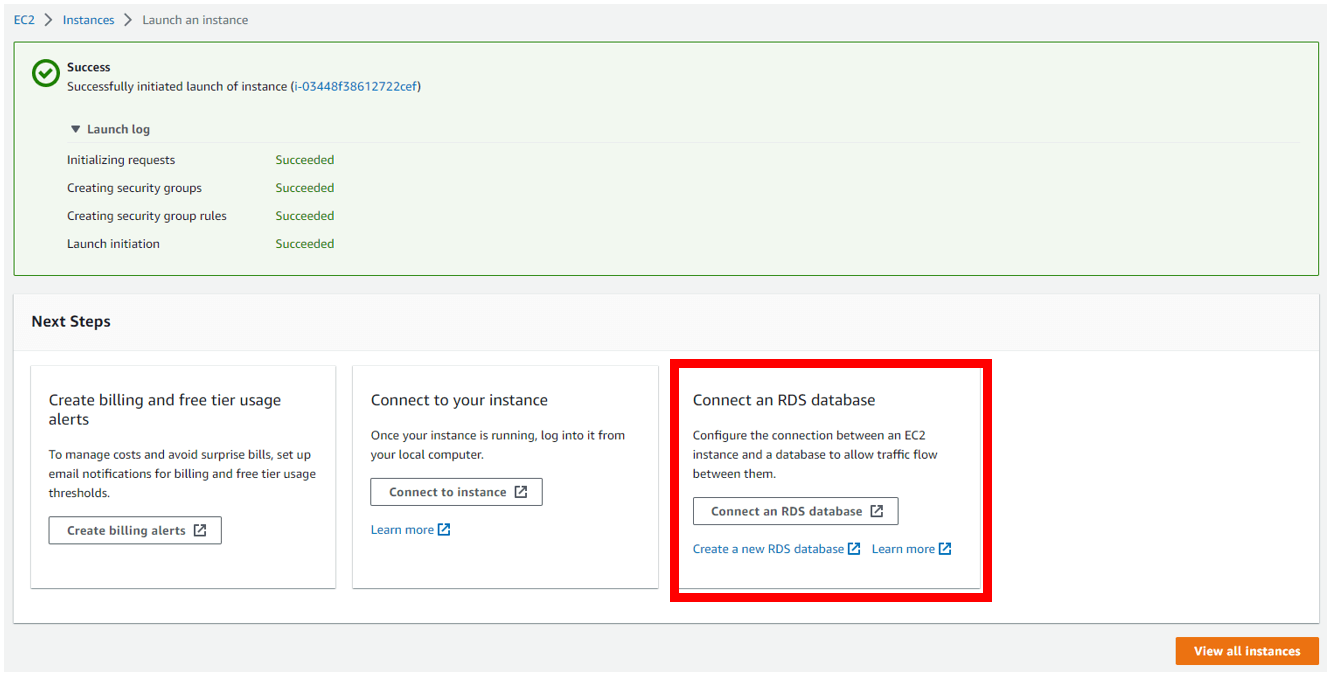Image resolution: width=1333 pixels, height=682 pixels.
Task: Click external-link icon on Create billing alerts
Action: coord(200,530)
